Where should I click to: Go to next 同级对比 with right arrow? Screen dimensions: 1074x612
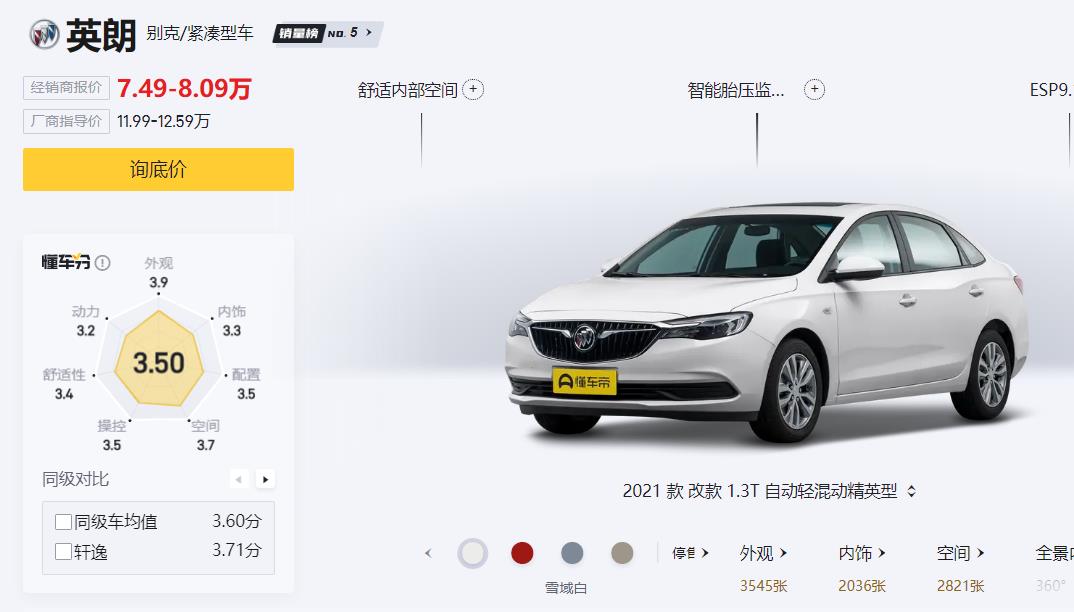265,479
